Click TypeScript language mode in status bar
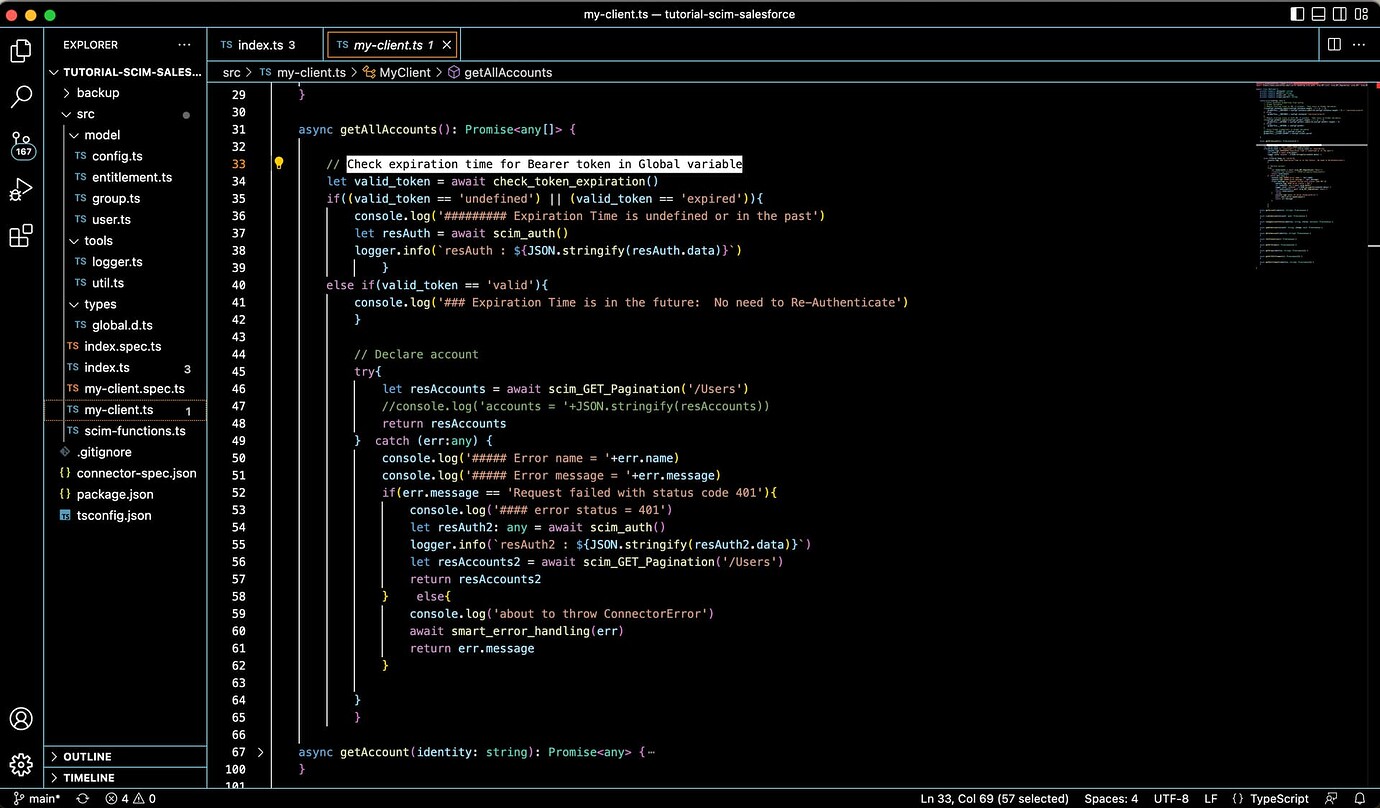 1279,798
